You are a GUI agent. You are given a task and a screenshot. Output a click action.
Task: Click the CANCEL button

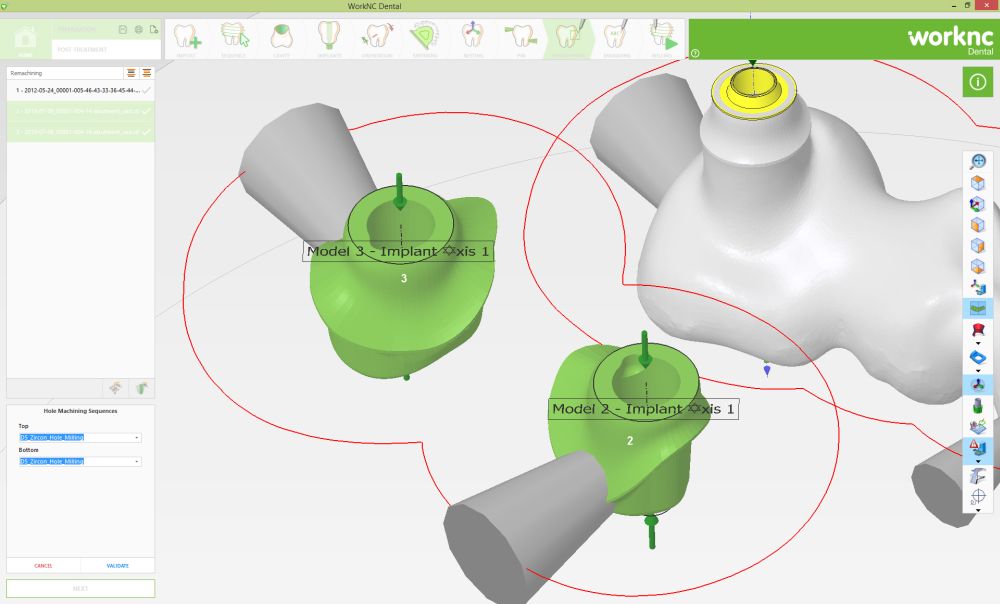[43, 566]
